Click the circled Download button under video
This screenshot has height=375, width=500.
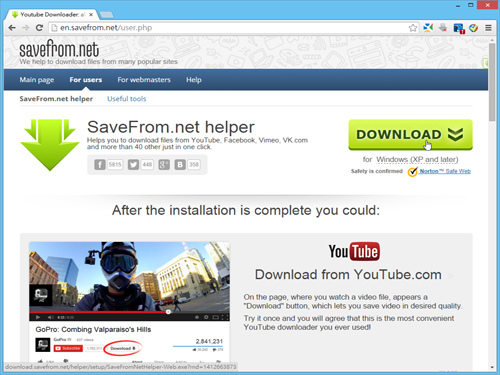point(123,348)
